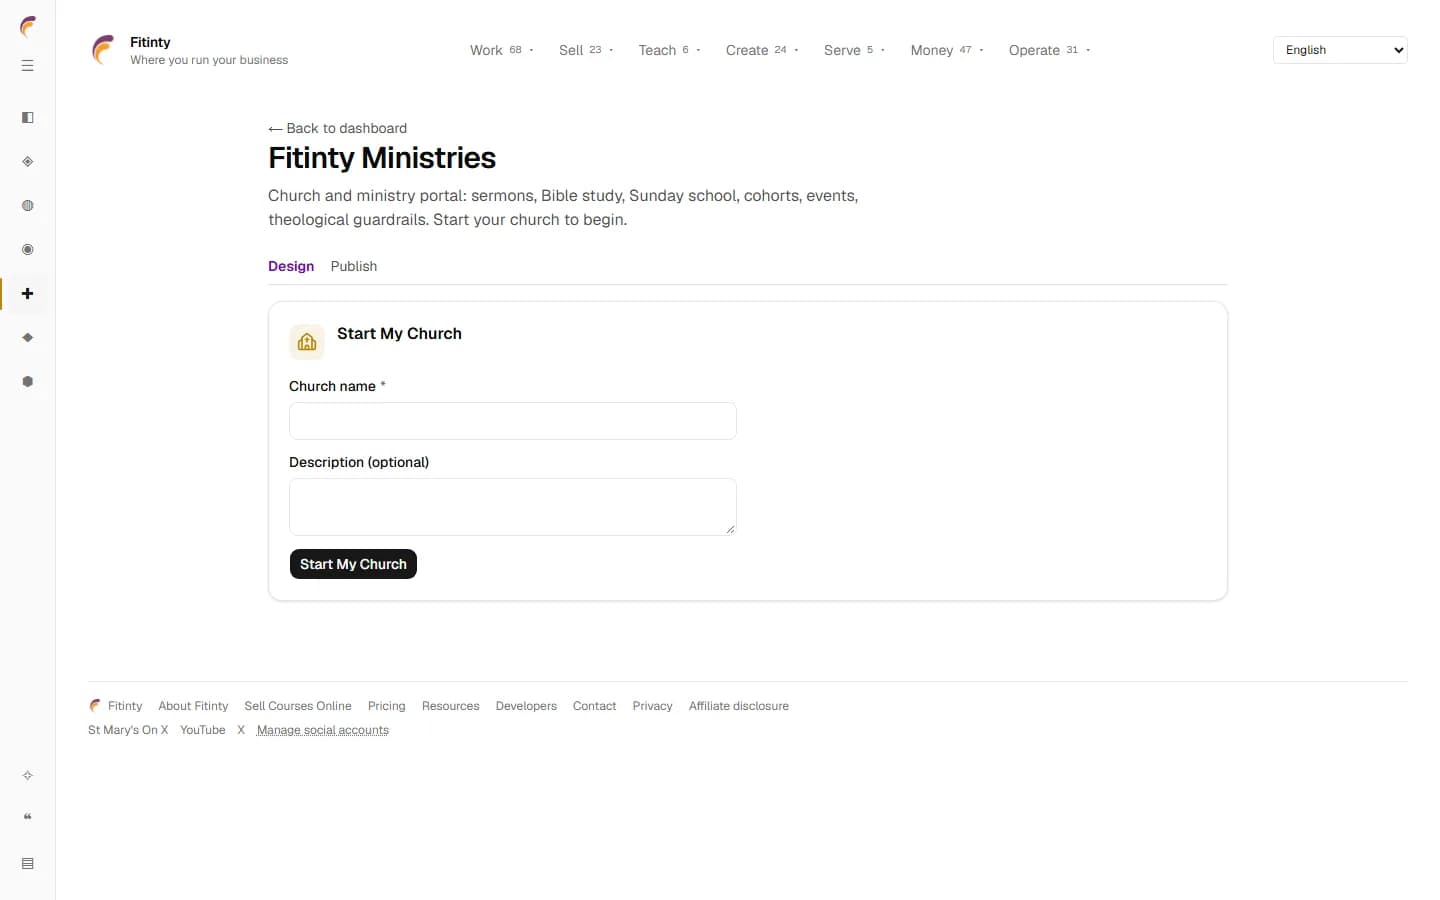Open the Developers footer link

(x=526, y=706)
